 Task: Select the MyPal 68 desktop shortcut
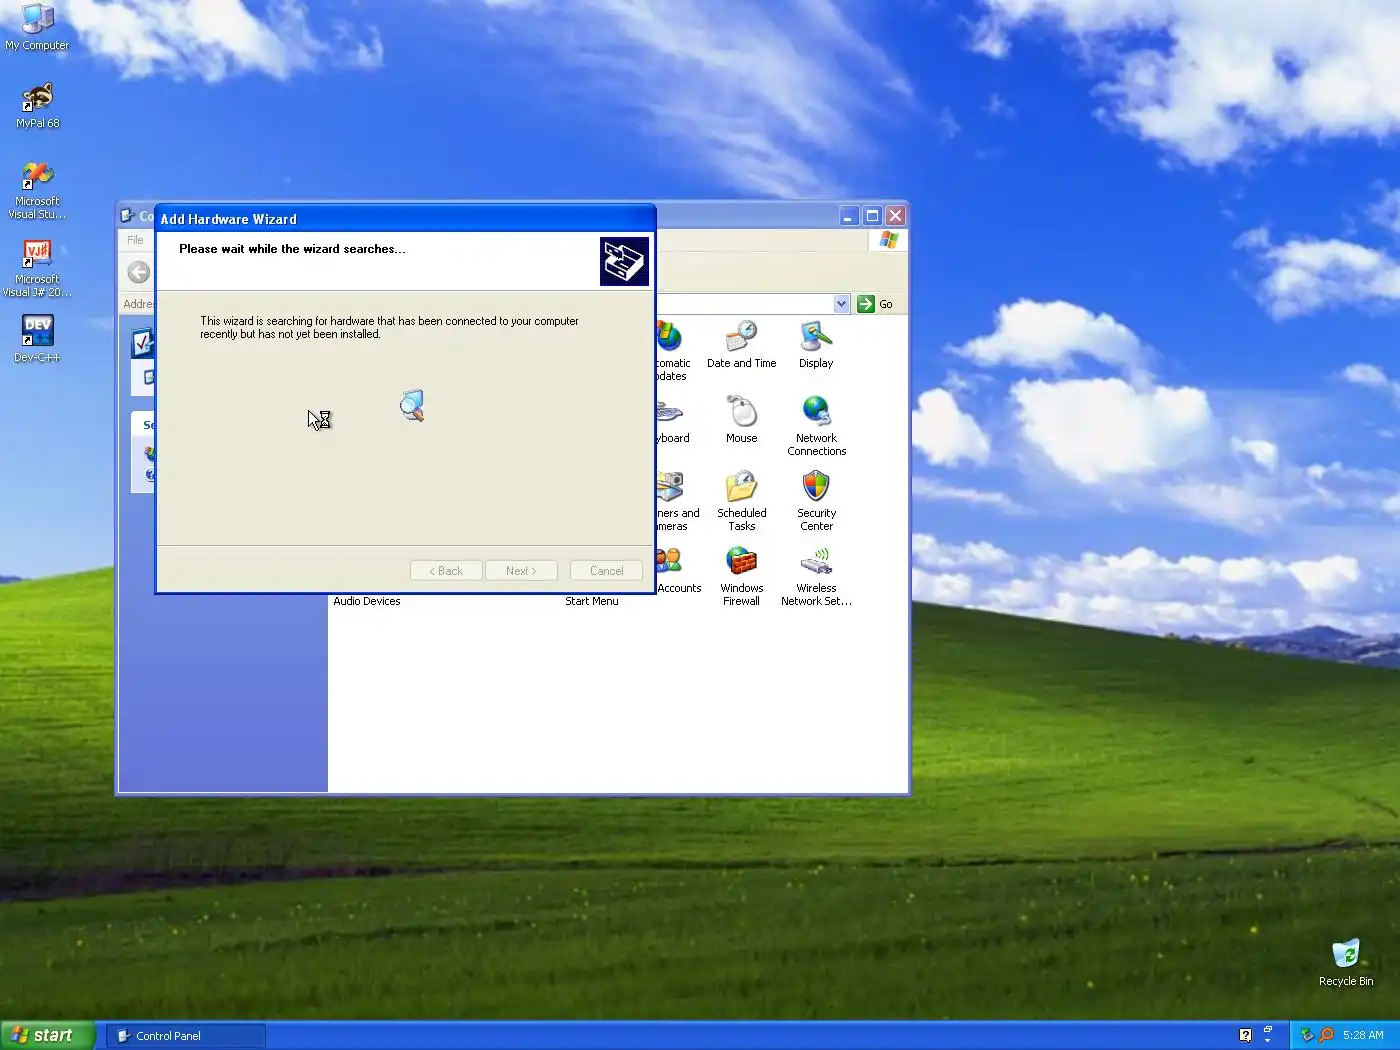pos(37,105)
